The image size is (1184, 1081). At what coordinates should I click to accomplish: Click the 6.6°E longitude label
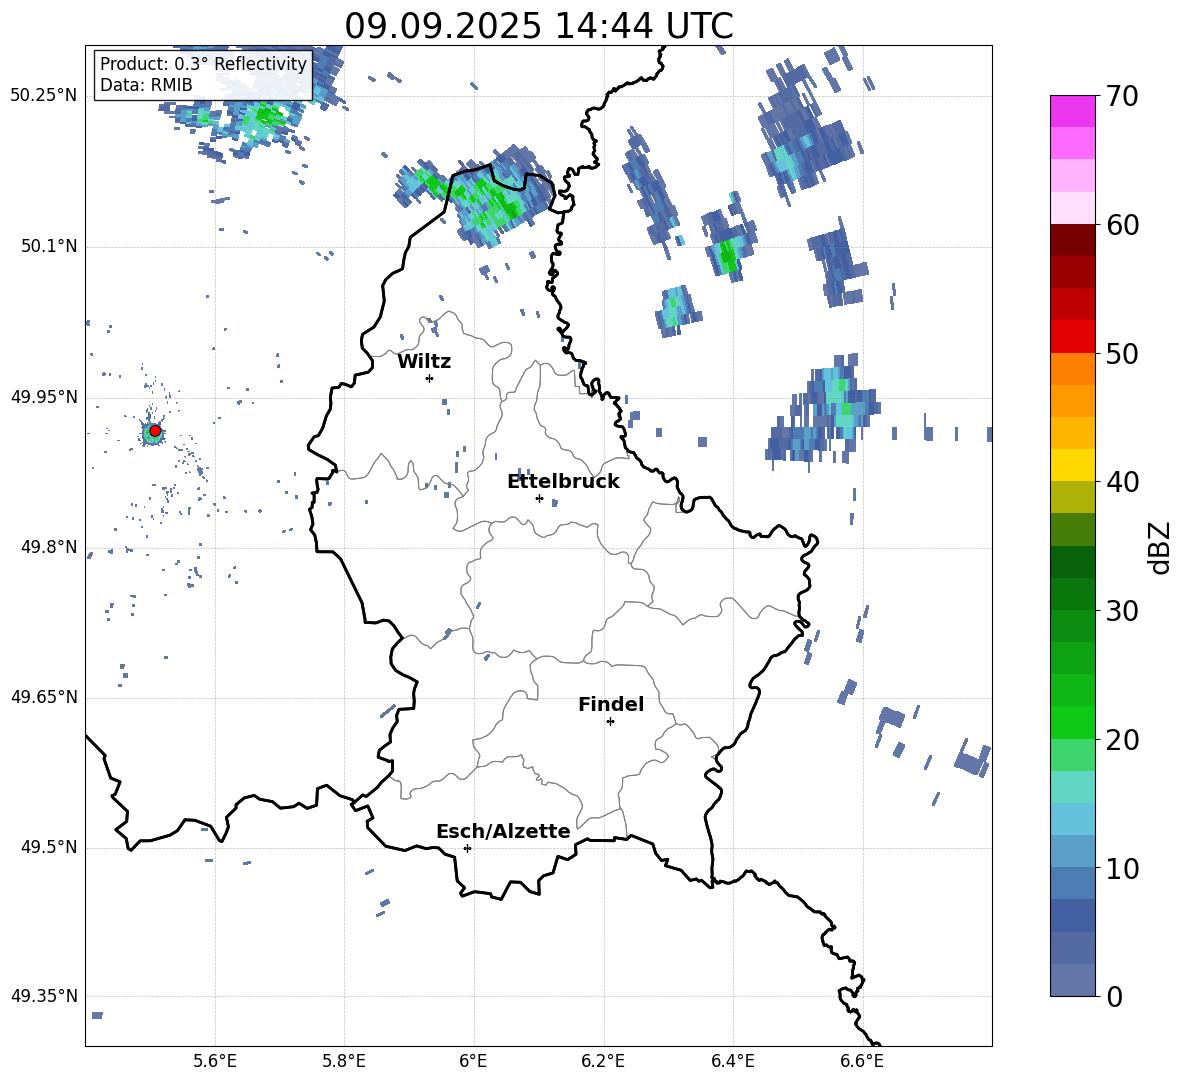[x=862, y=1061]
